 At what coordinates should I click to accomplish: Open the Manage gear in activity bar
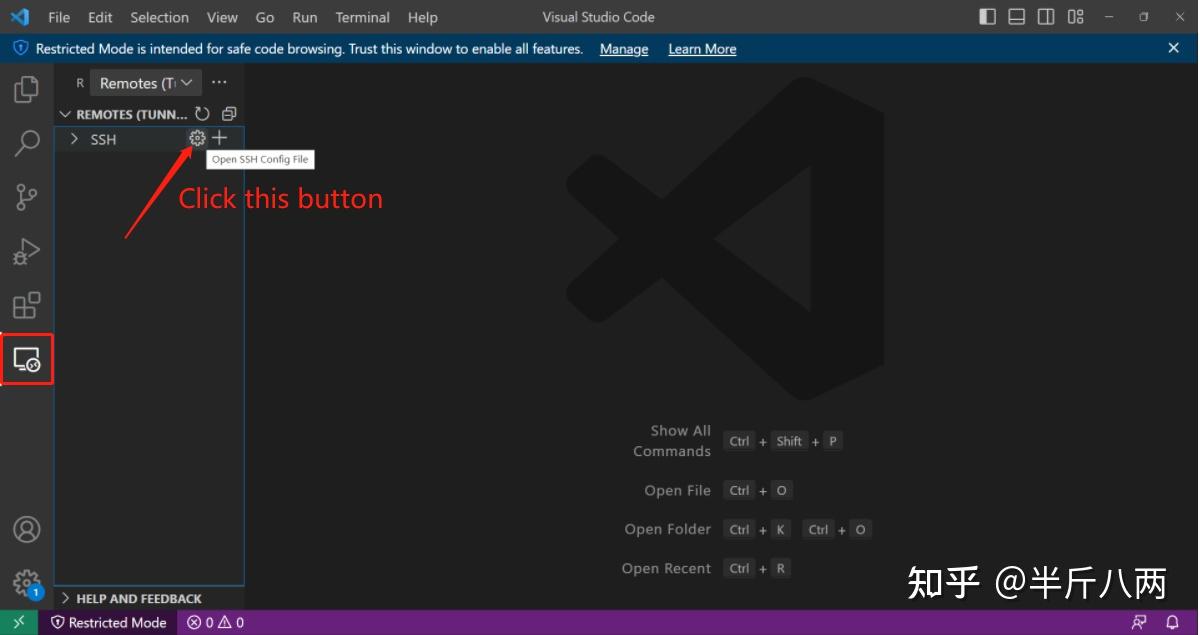click(x=27, y=582)
